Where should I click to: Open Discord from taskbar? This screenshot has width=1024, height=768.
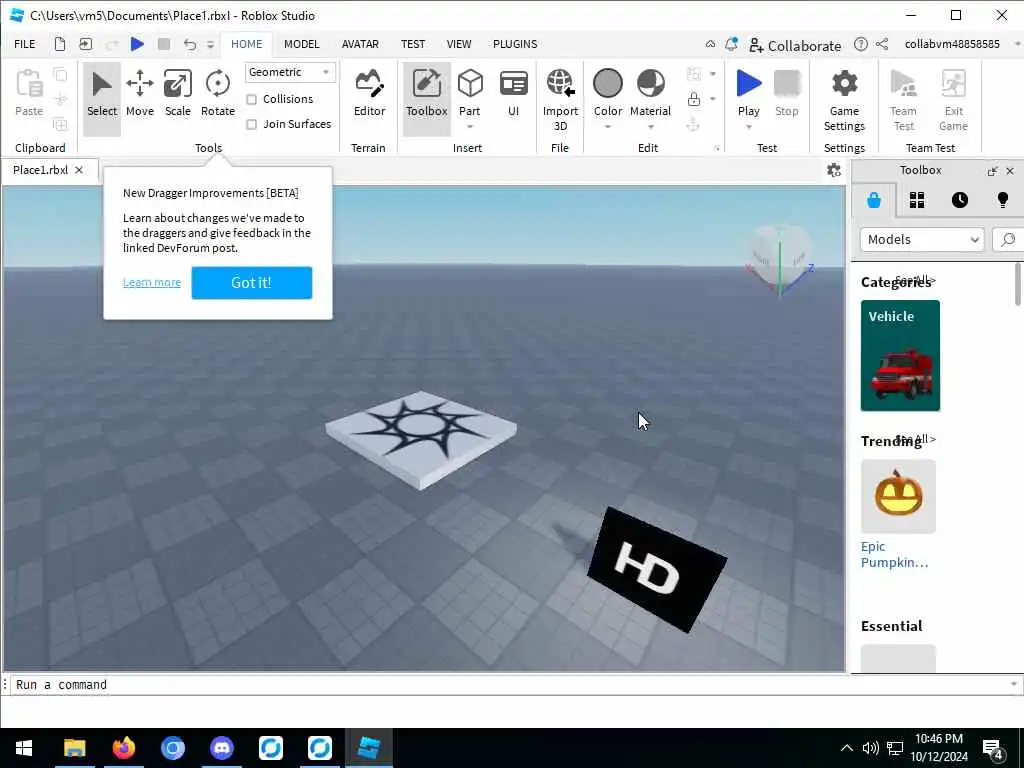coord(221,748)
